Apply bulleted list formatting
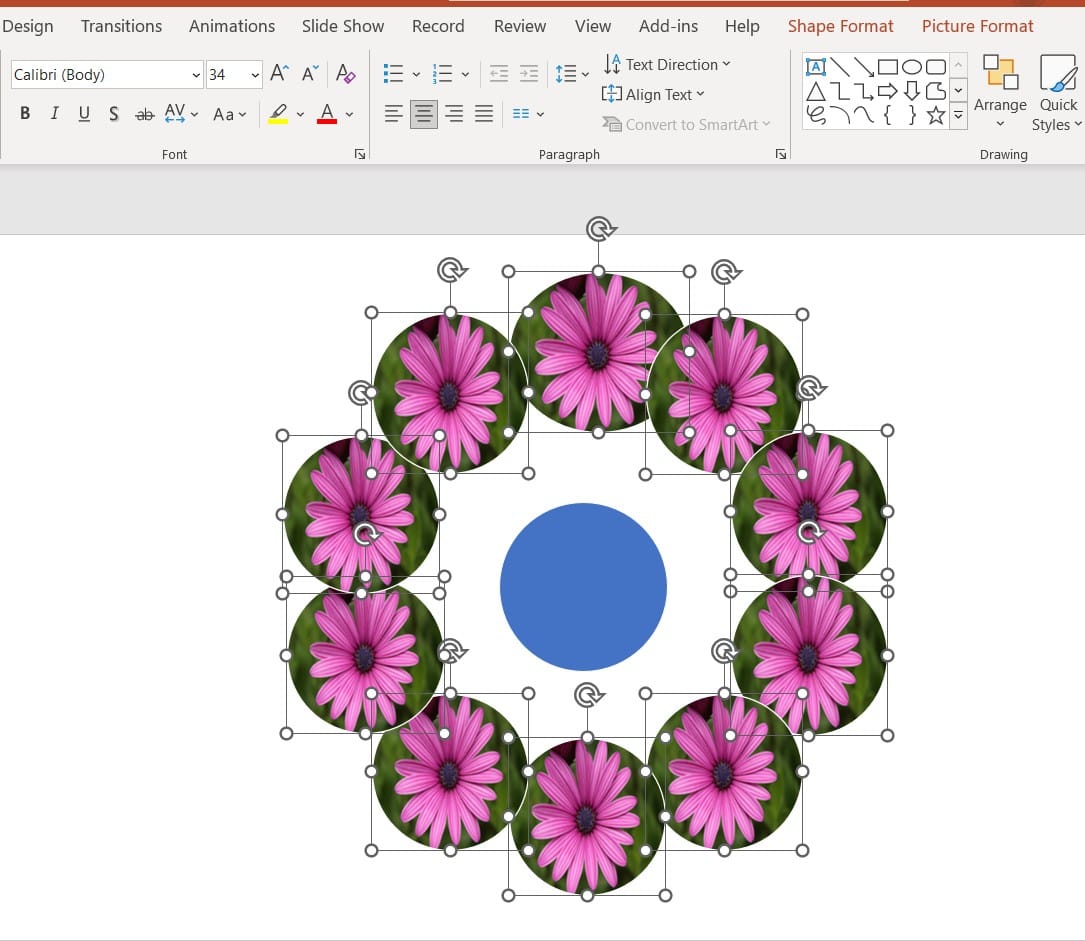 click(x=394, y=73)
